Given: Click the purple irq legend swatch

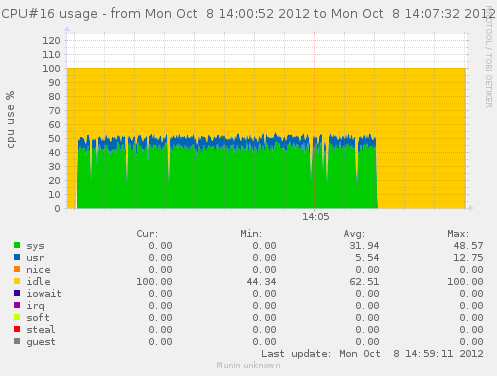Looking at the screenshot, I should click(x=17, y=305).
